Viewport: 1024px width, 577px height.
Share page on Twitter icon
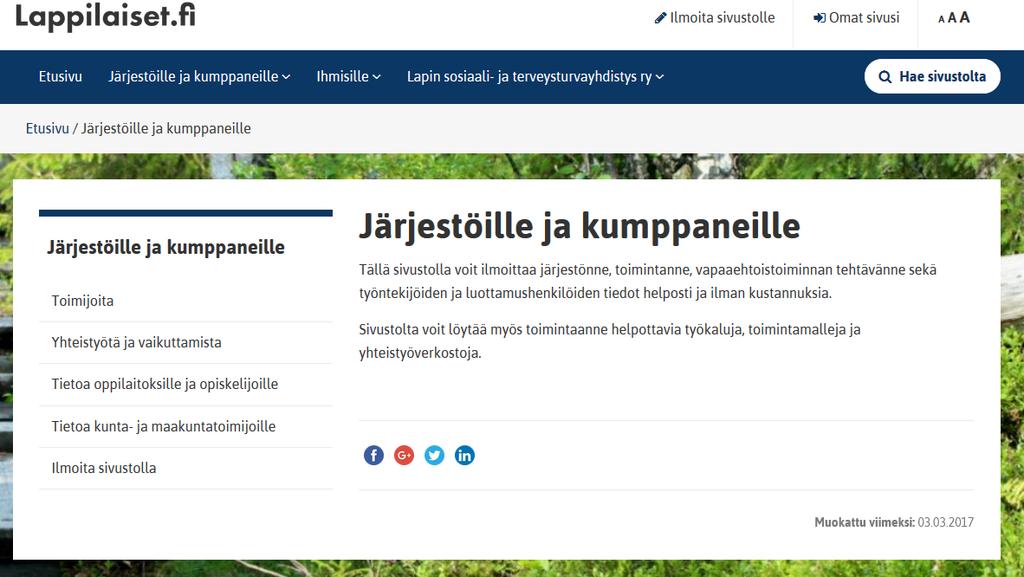click(x=434, y=455)
